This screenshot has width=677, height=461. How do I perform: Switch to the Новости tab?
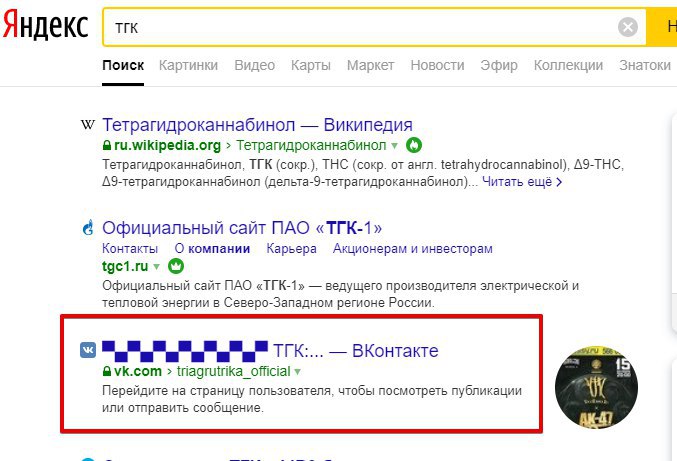click(437, 65)
